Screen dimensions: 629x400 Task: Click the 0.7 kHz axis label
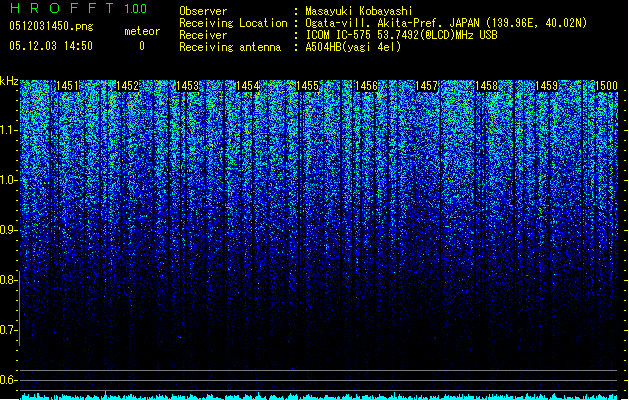pyautogui.click(x=9, y=330)
